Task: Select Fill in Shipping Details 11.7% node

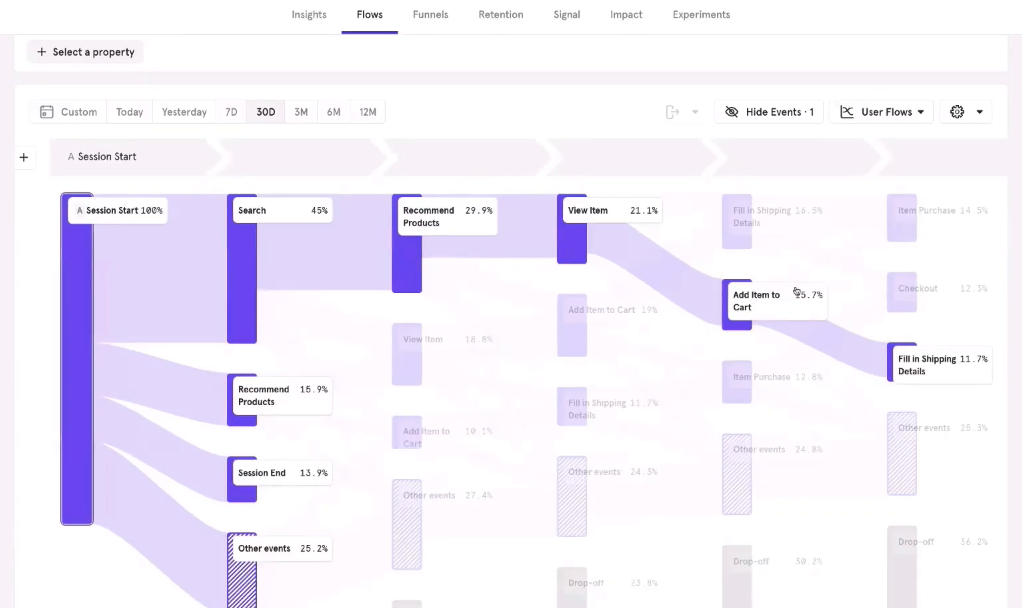Action: click(x=942, y=365)
